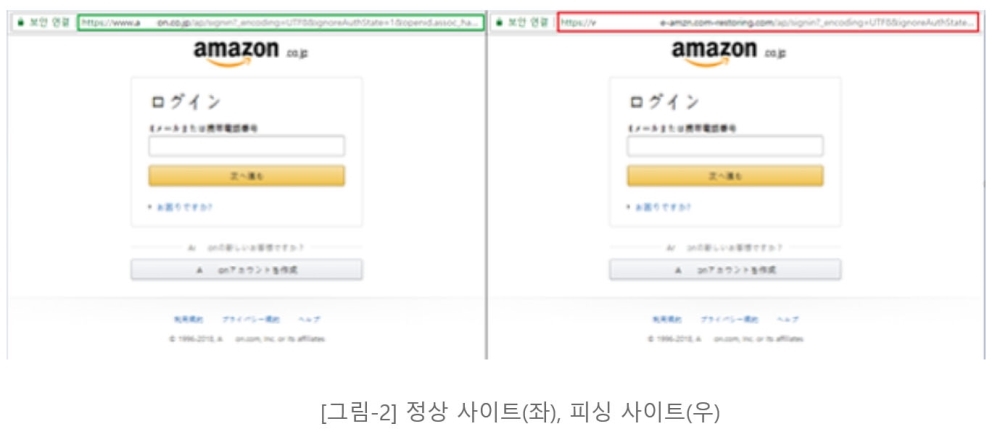Click the green lock icon in left browser
The height and width of the screenshot is (437, 1000).
pos(21,22)
